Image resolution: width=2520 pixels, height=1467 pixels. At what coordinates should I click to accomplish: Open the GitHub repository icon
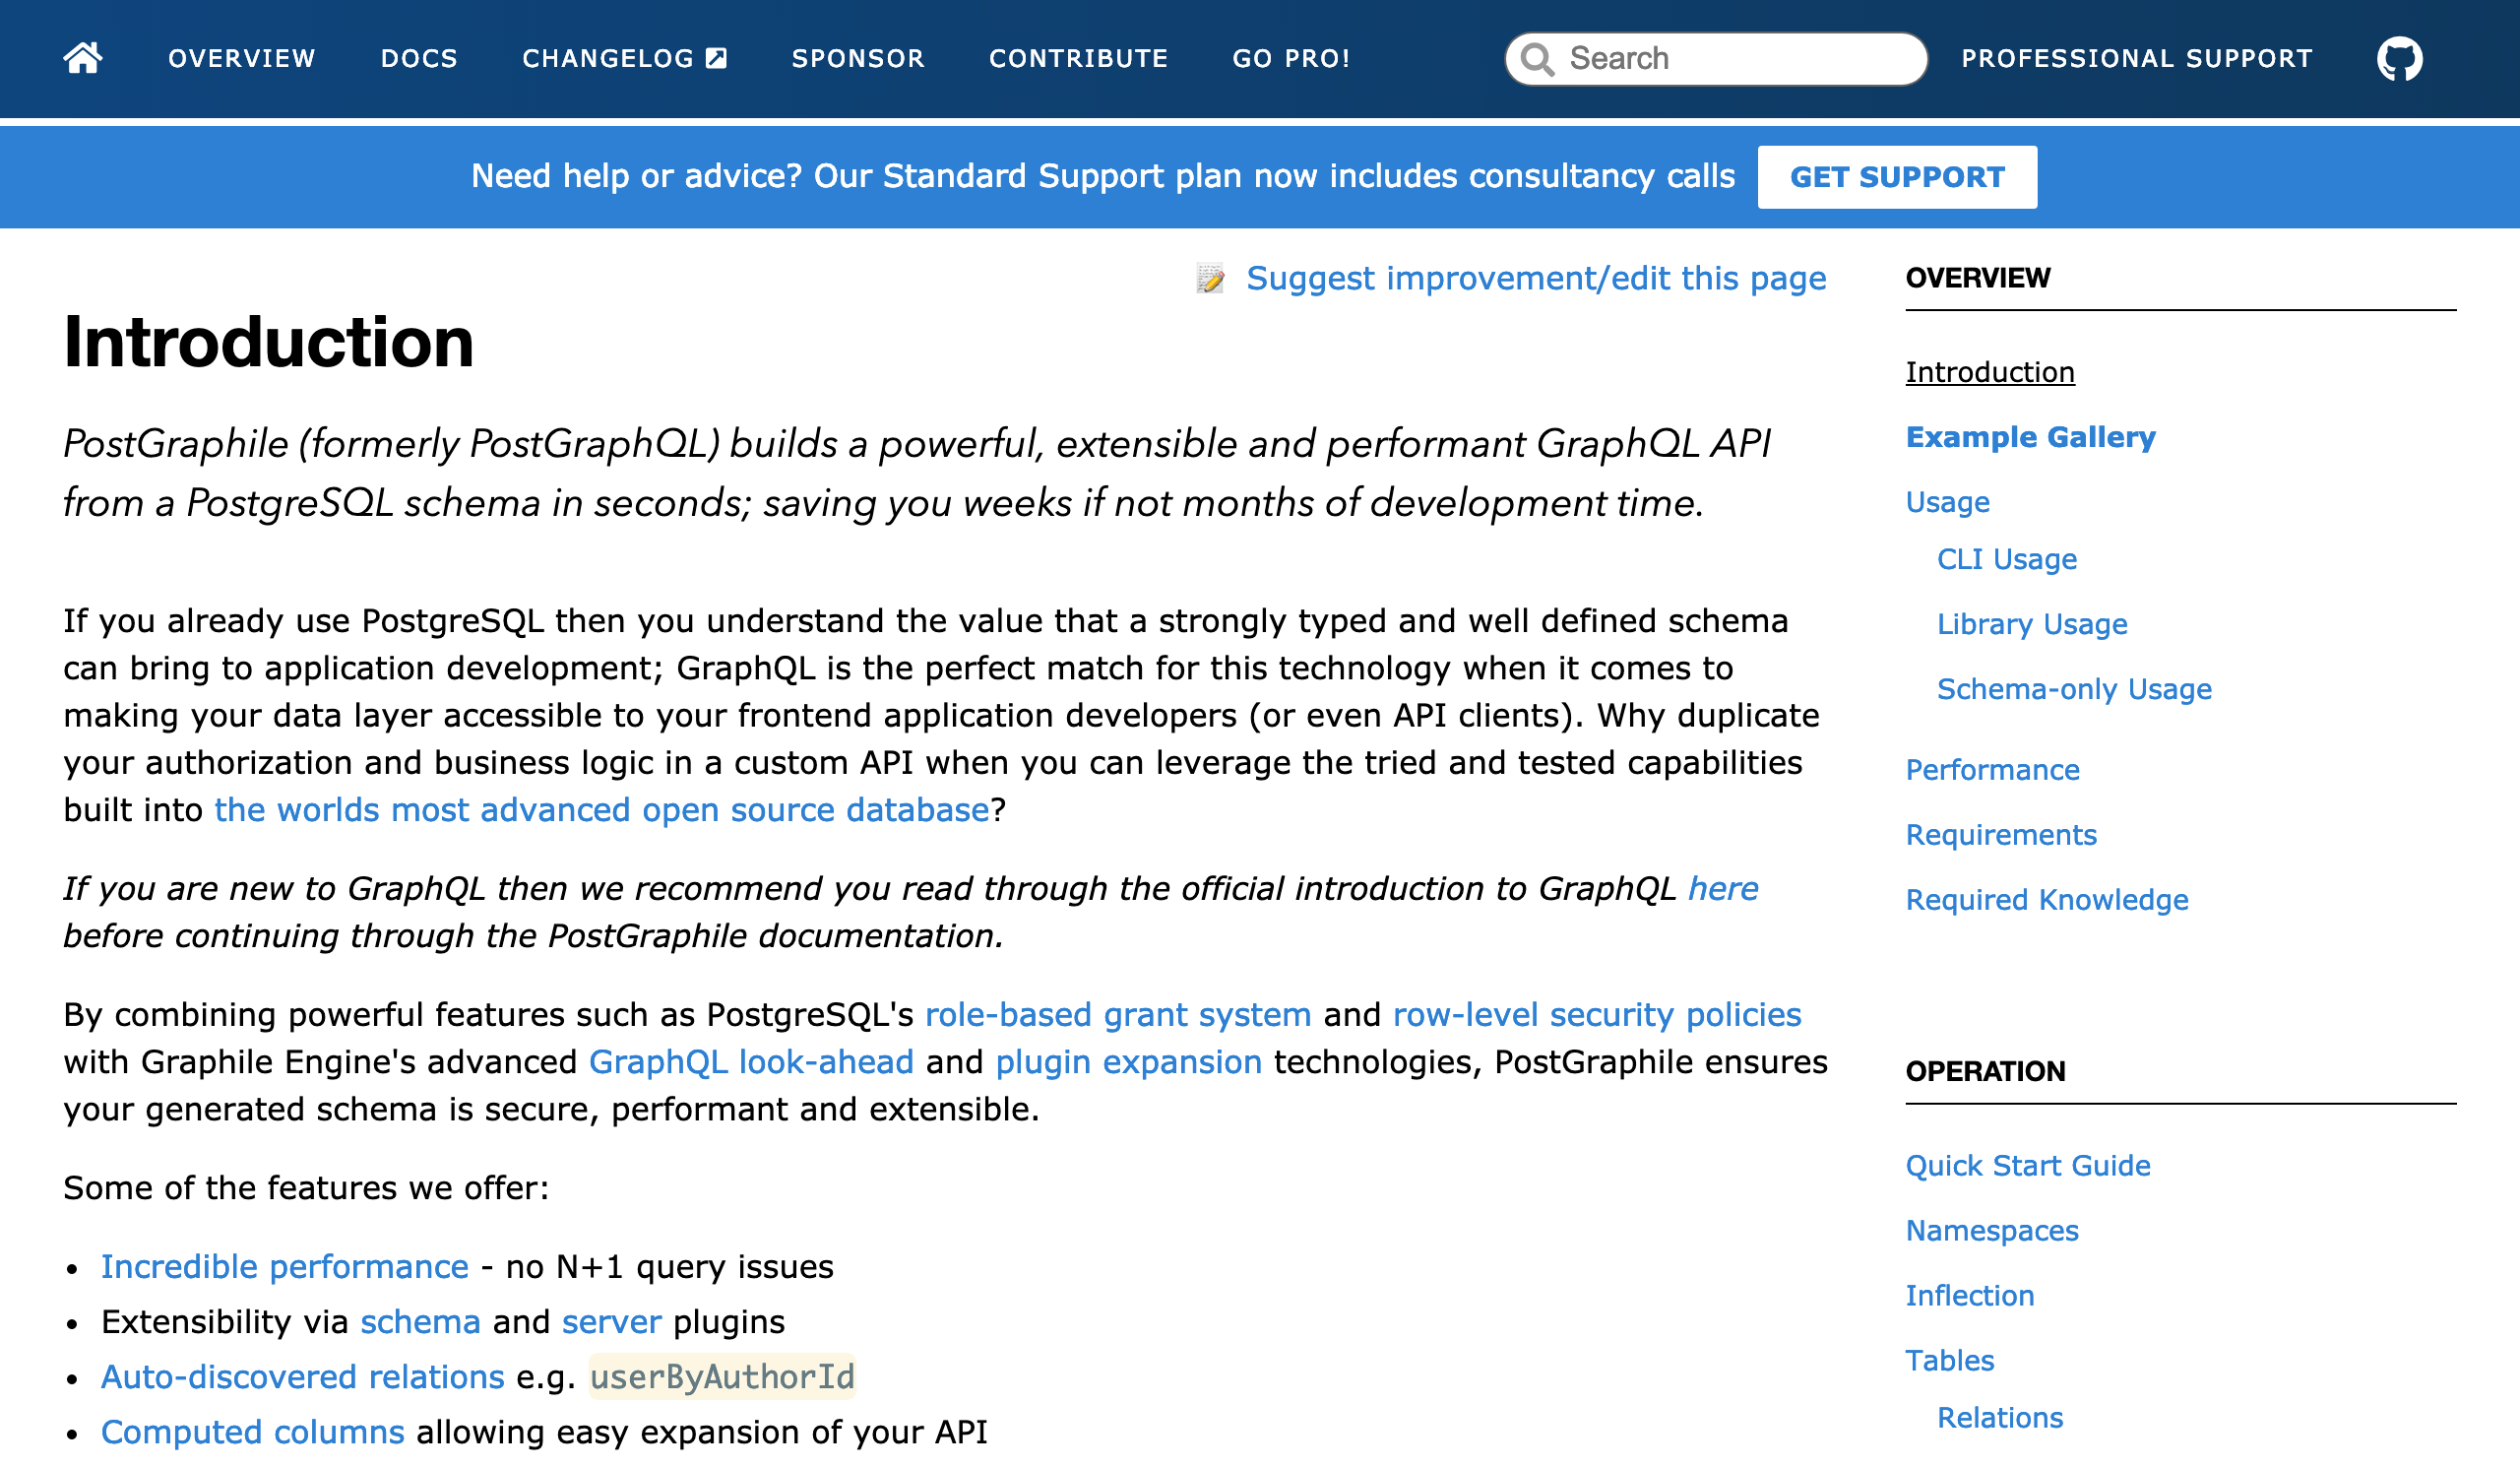coord(2399,59)
